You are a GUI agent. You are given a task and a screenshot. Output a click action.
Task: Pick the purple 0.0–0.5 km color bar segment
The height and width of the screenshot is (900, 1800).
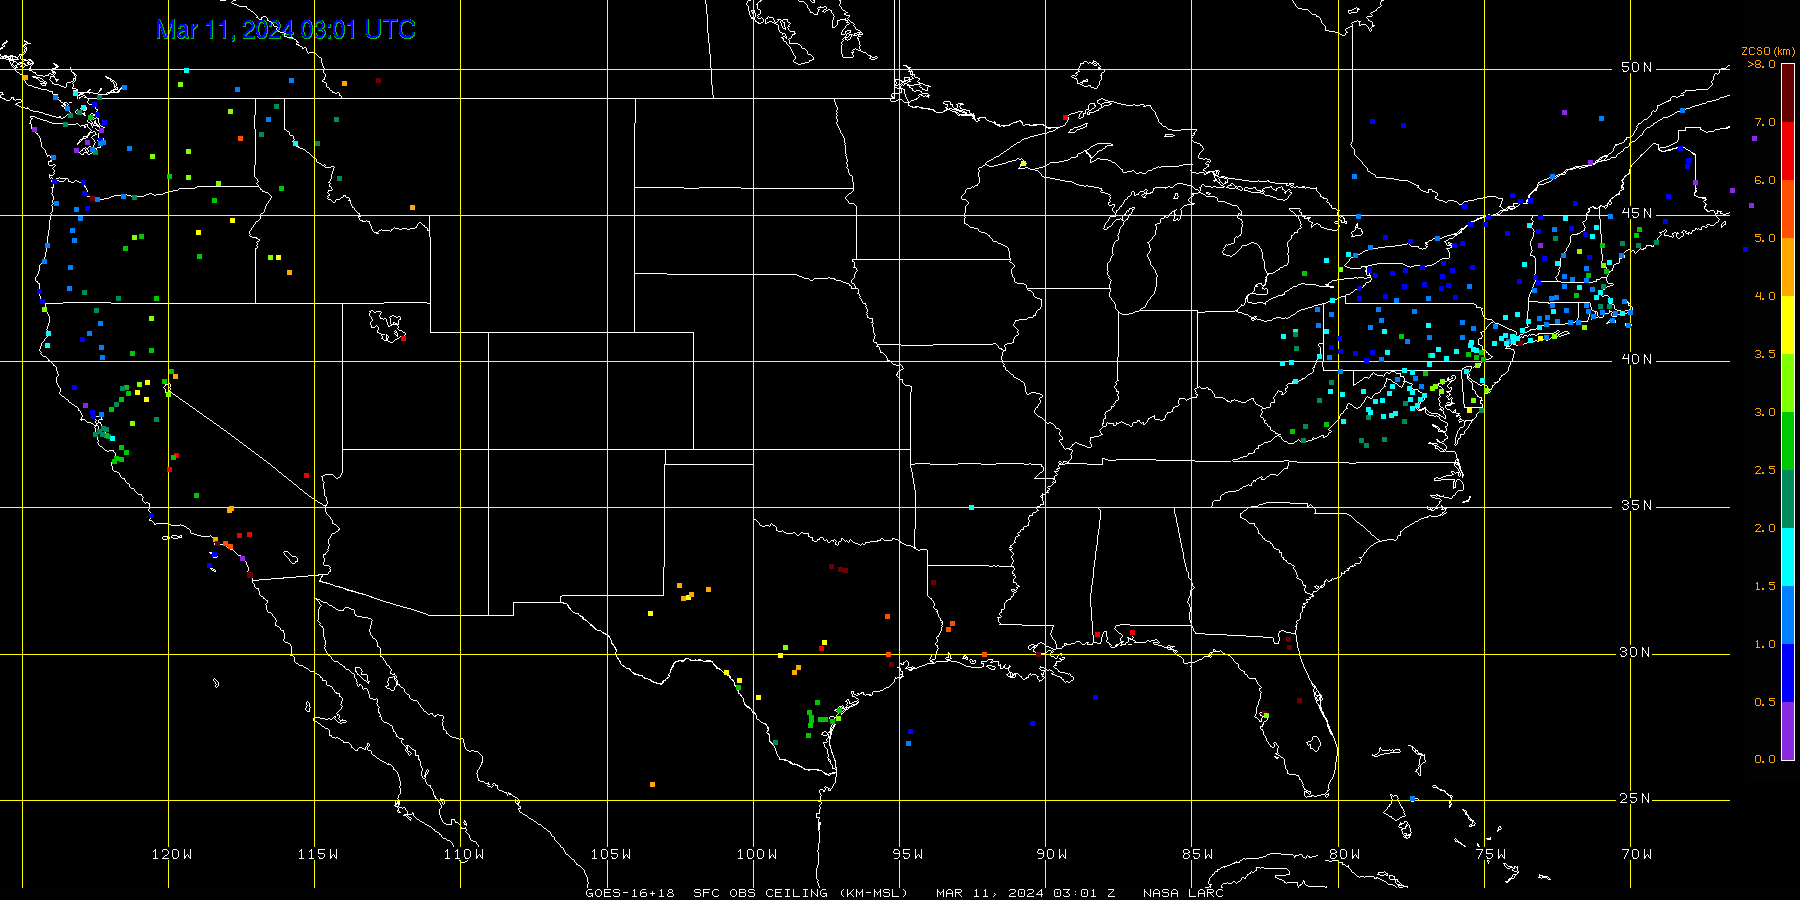pos(1788,731)
